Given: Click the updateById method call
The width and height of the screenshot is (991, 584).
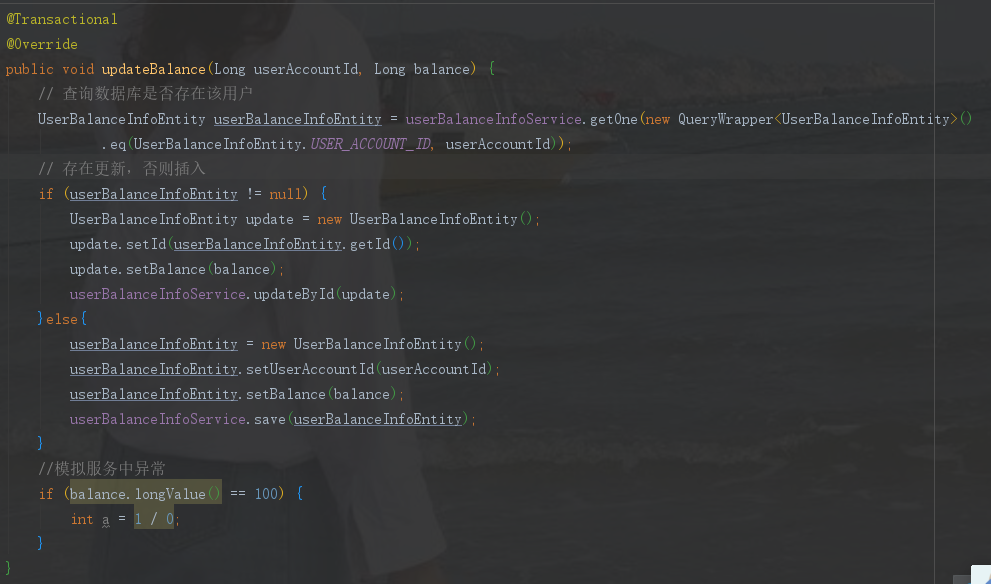Looking at the screenshot, I should tap(293, 295).
